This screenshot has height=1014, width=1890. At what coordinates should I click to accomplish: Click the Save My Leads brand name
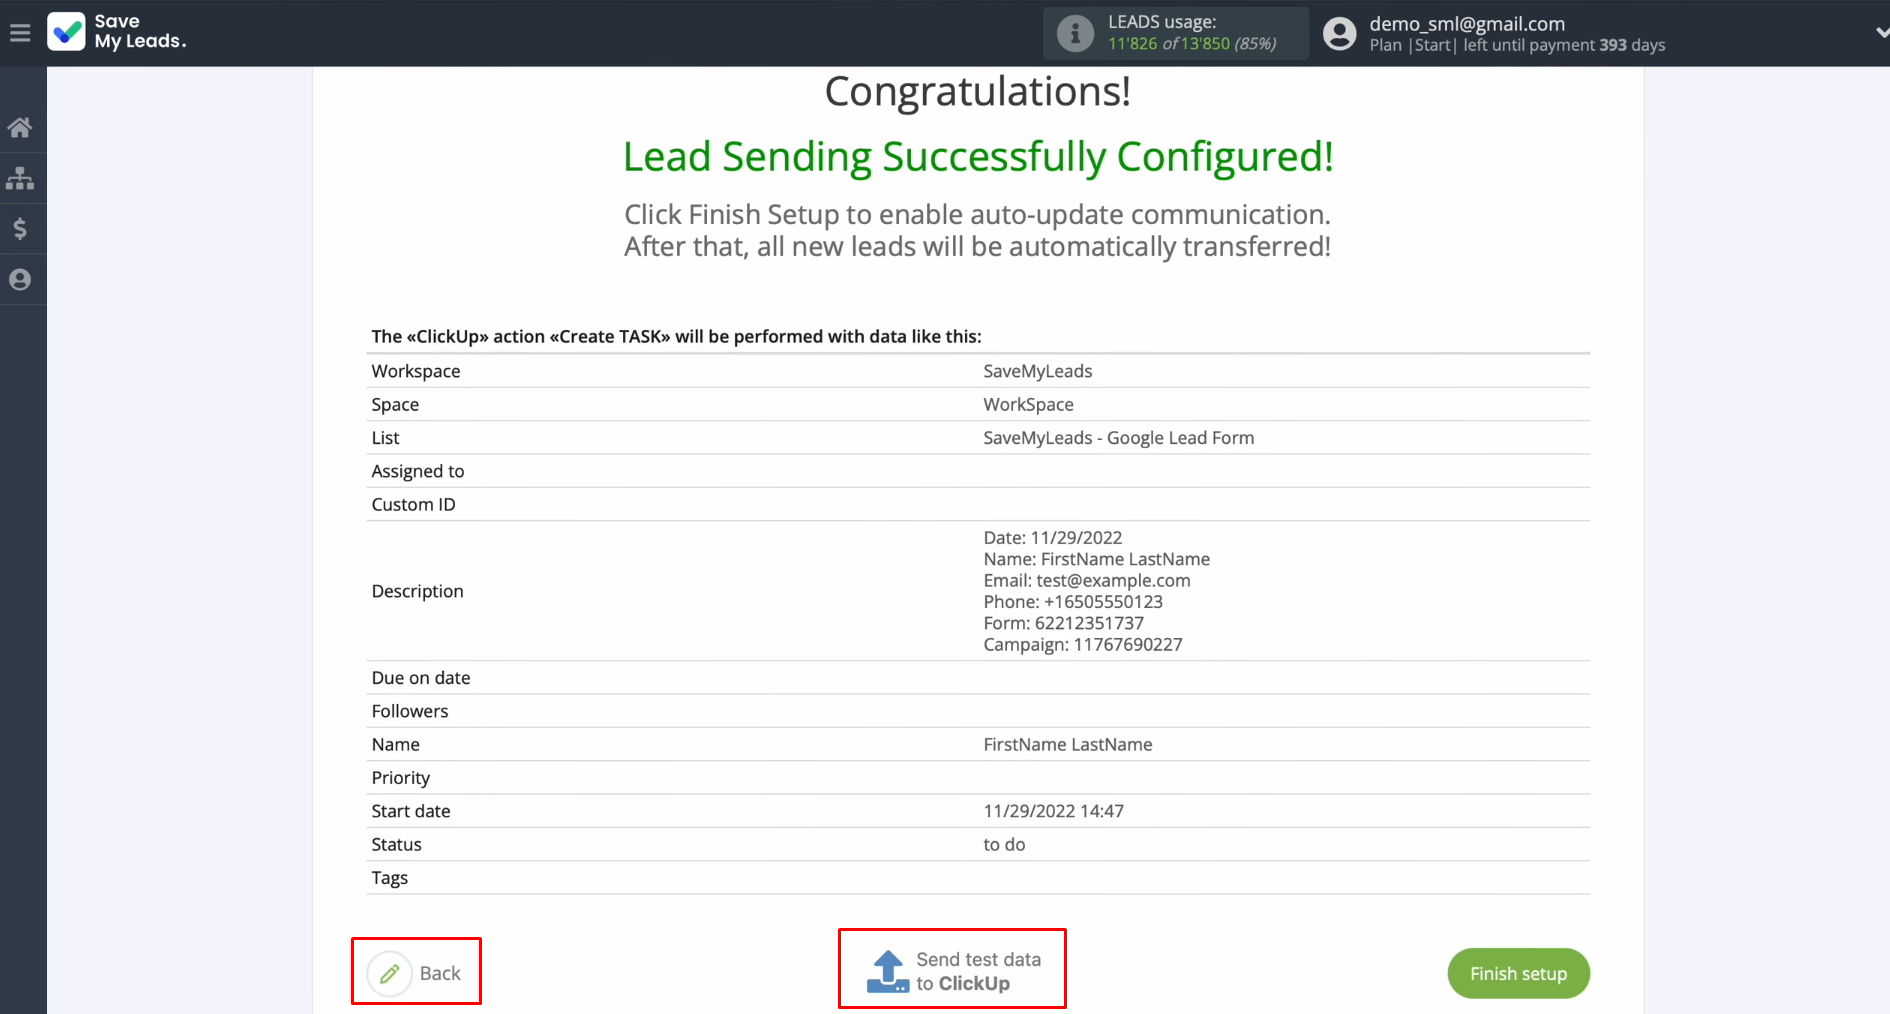pyautogui.click(x=140, y=31)
